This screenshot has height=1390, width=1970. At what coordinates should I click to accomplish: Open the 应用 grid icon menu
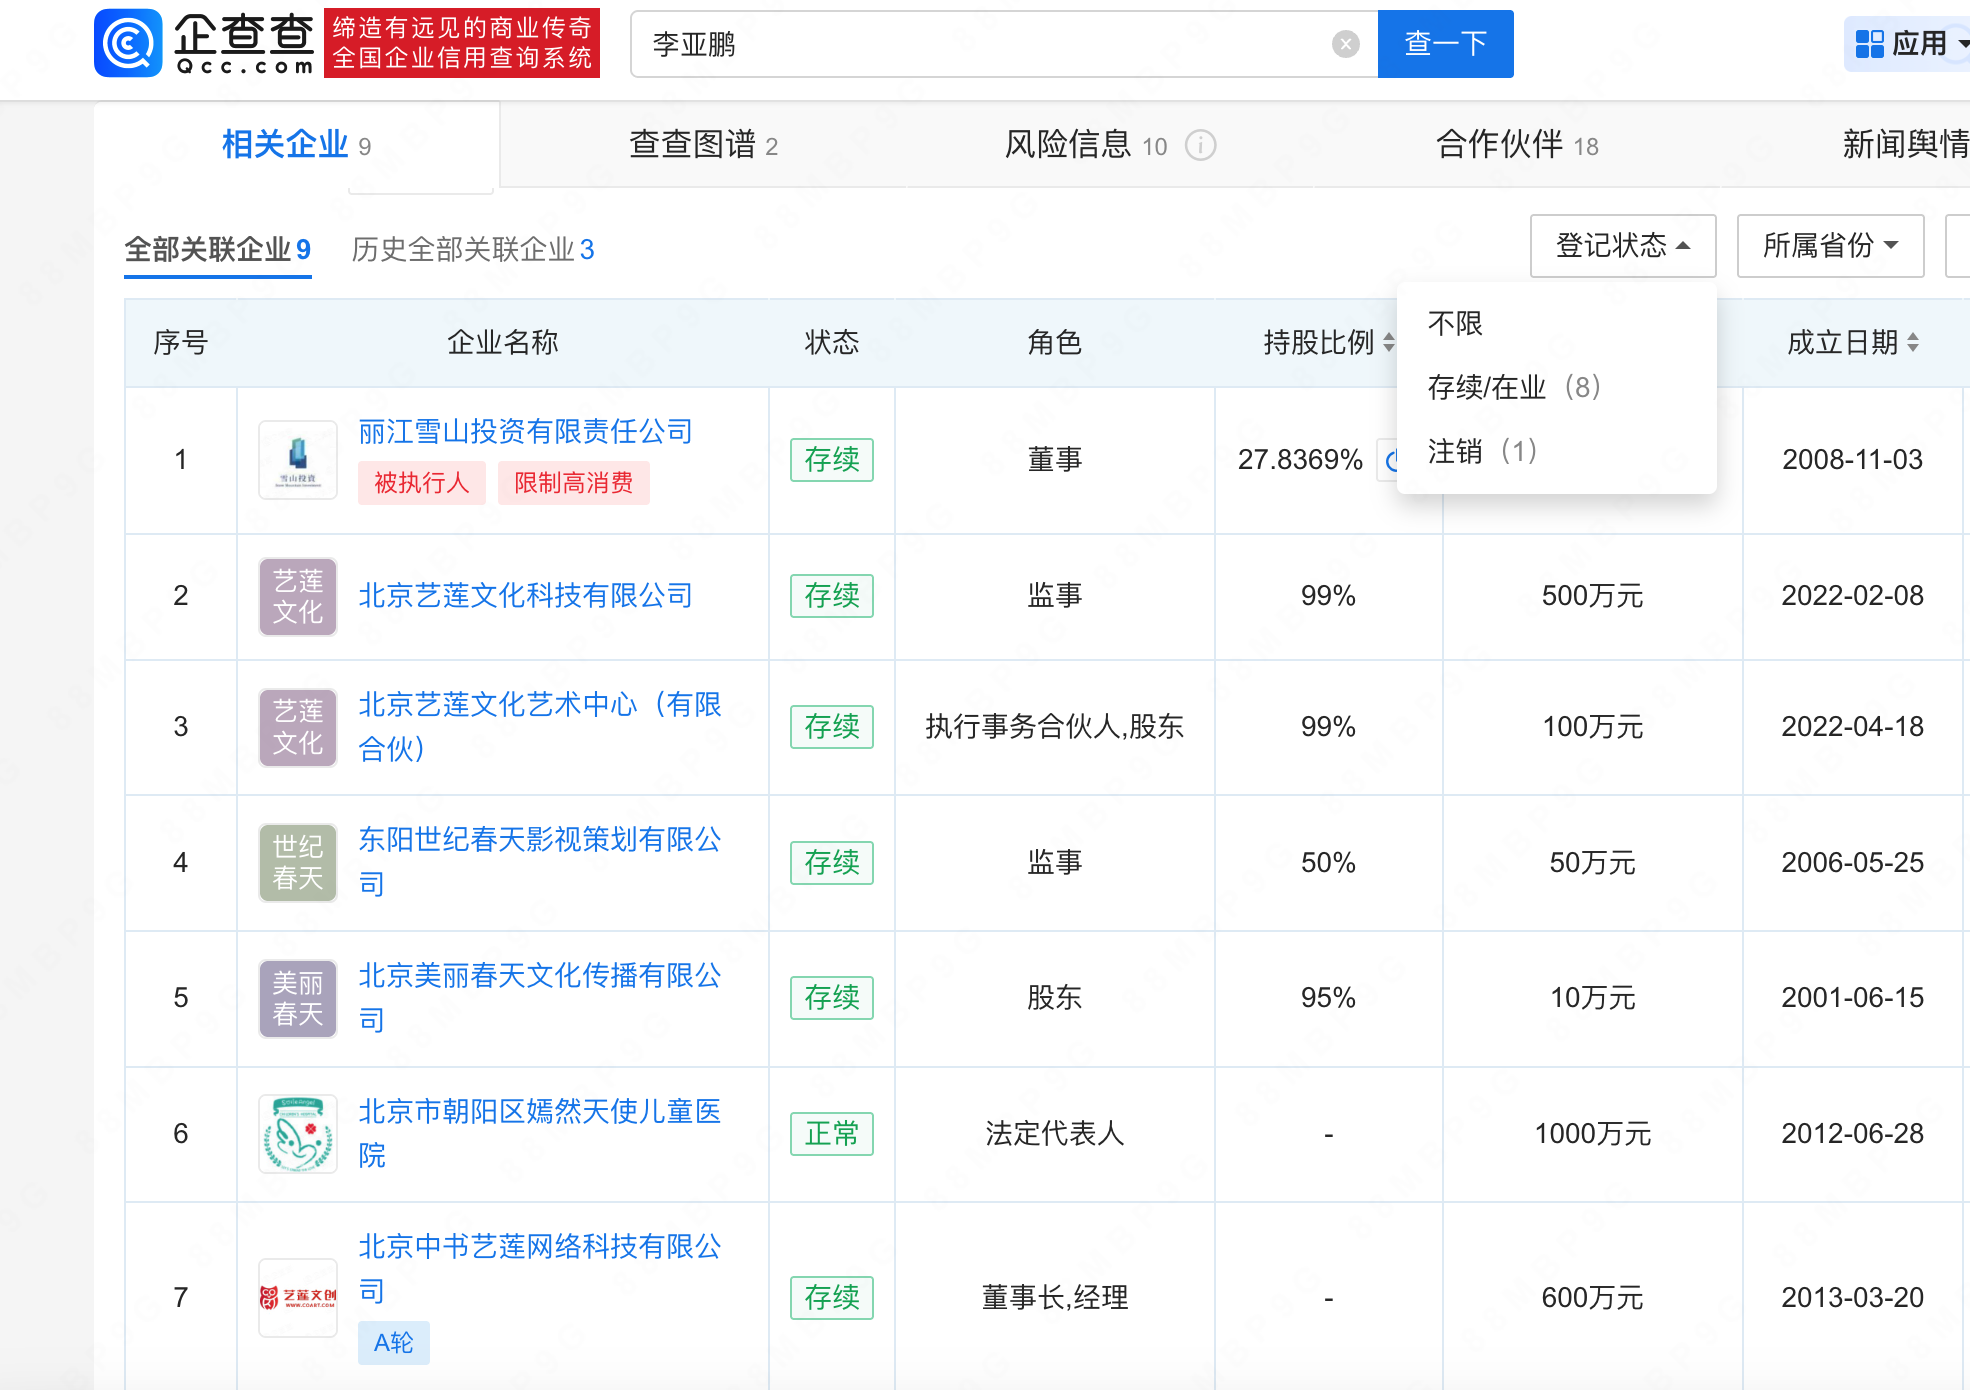pyautogui.click(x=1869, y=44)
